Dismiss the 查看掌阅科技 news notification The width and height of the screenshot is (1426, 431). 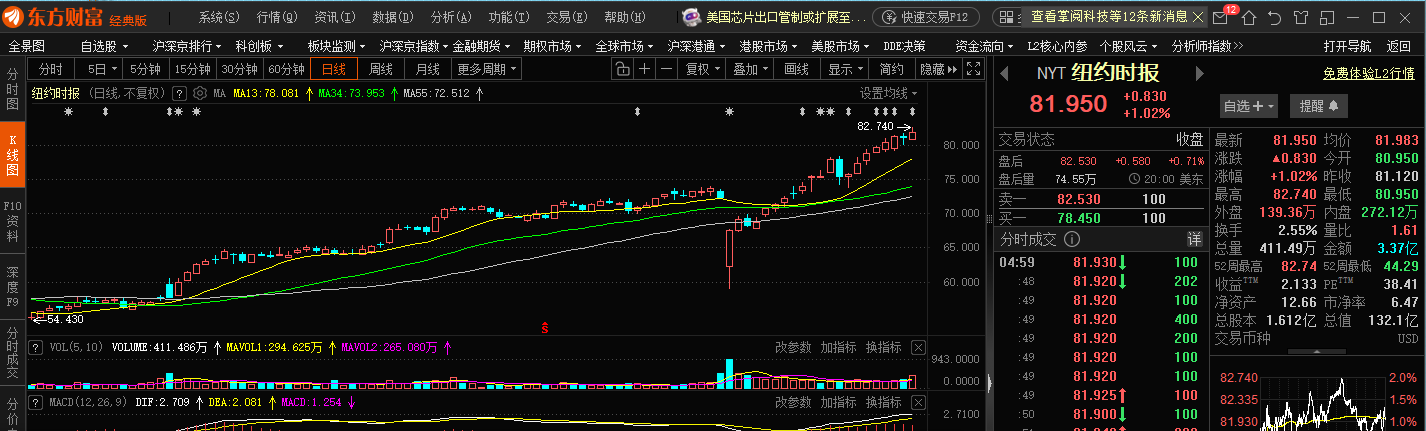coord(1200,16)
